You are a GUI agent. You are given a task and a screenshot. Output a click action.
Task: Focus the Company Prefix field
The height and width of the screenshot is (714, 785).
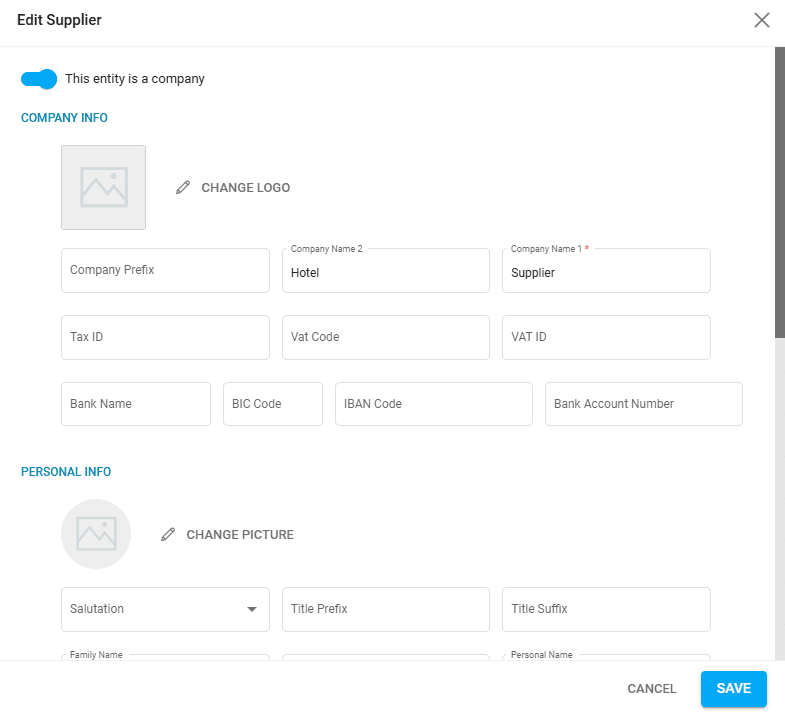(165, 271)
